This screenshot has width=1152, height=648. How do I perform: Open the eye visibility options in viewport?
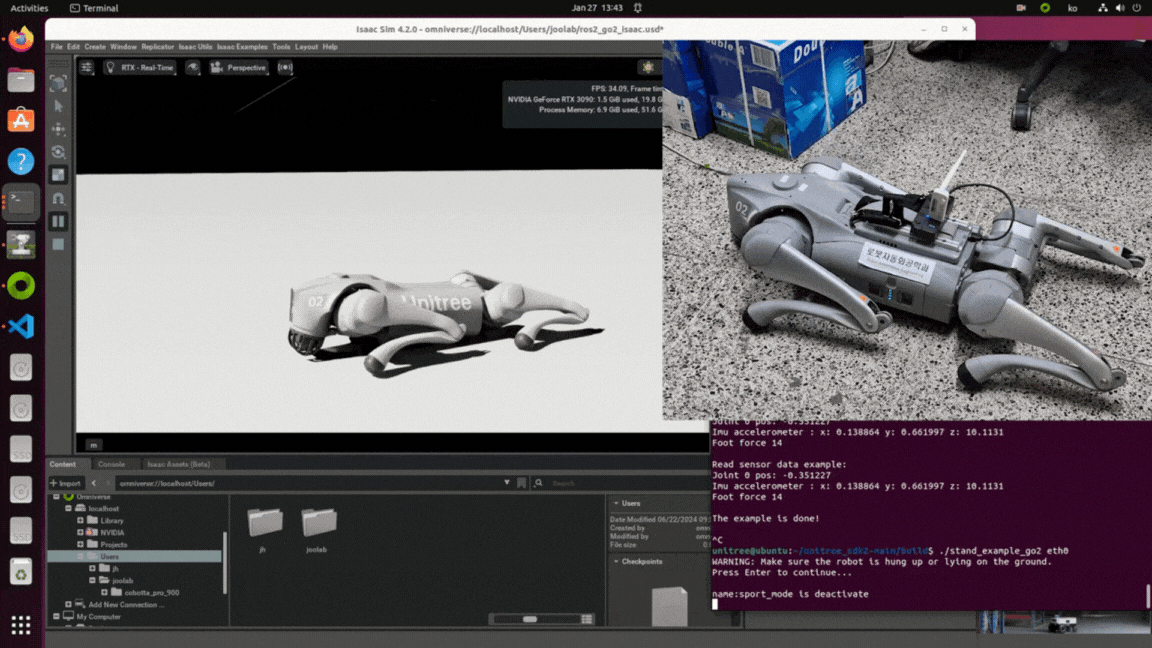pos(193,68)
